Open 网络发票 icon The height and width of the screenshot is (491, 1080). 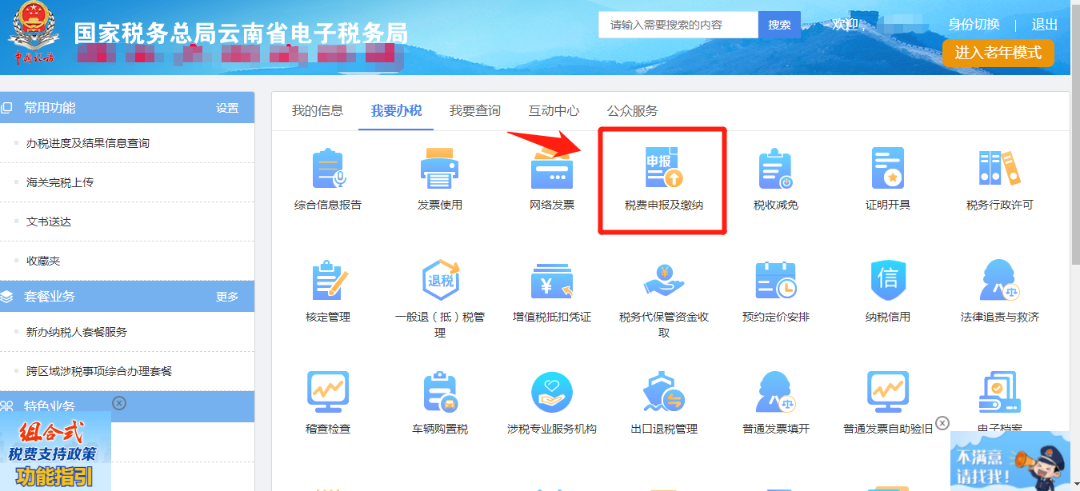point(551,168)
